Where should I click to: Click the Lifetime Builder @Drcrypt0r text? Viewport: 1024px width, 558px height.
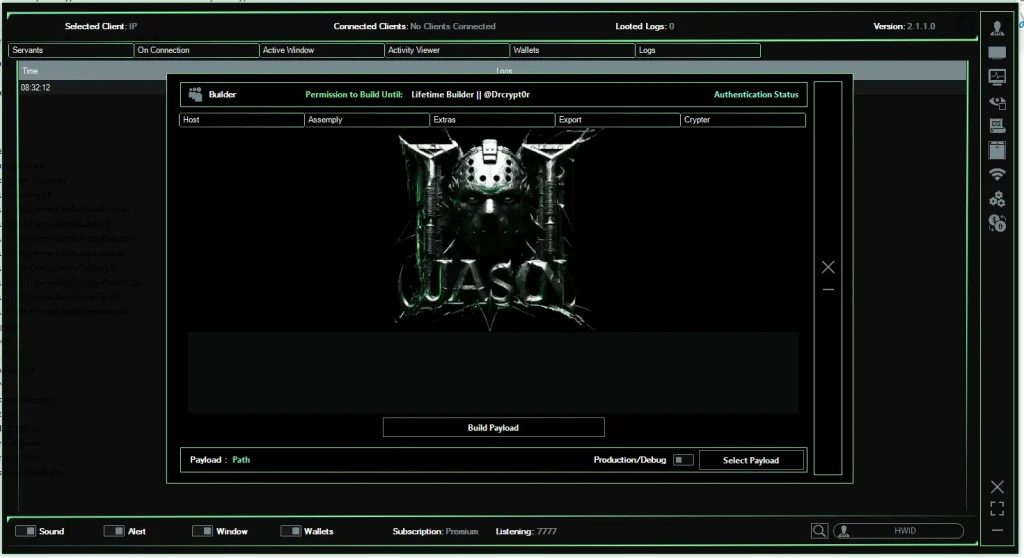pyautogui.click(x=470, y=95)
